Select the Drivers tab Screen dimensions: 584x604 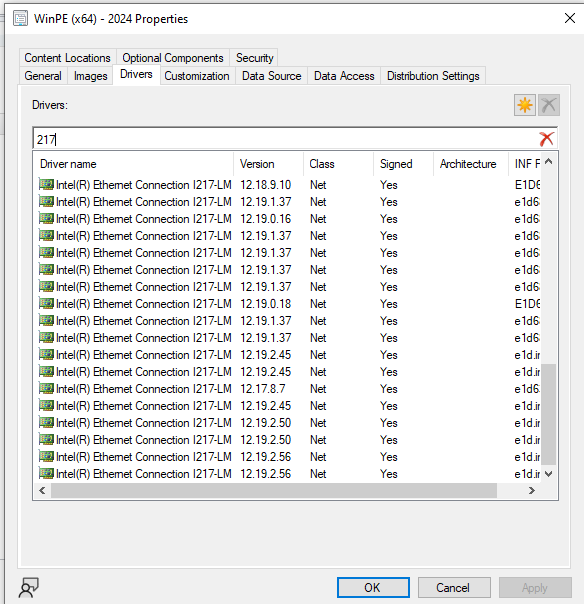(136, 74)
